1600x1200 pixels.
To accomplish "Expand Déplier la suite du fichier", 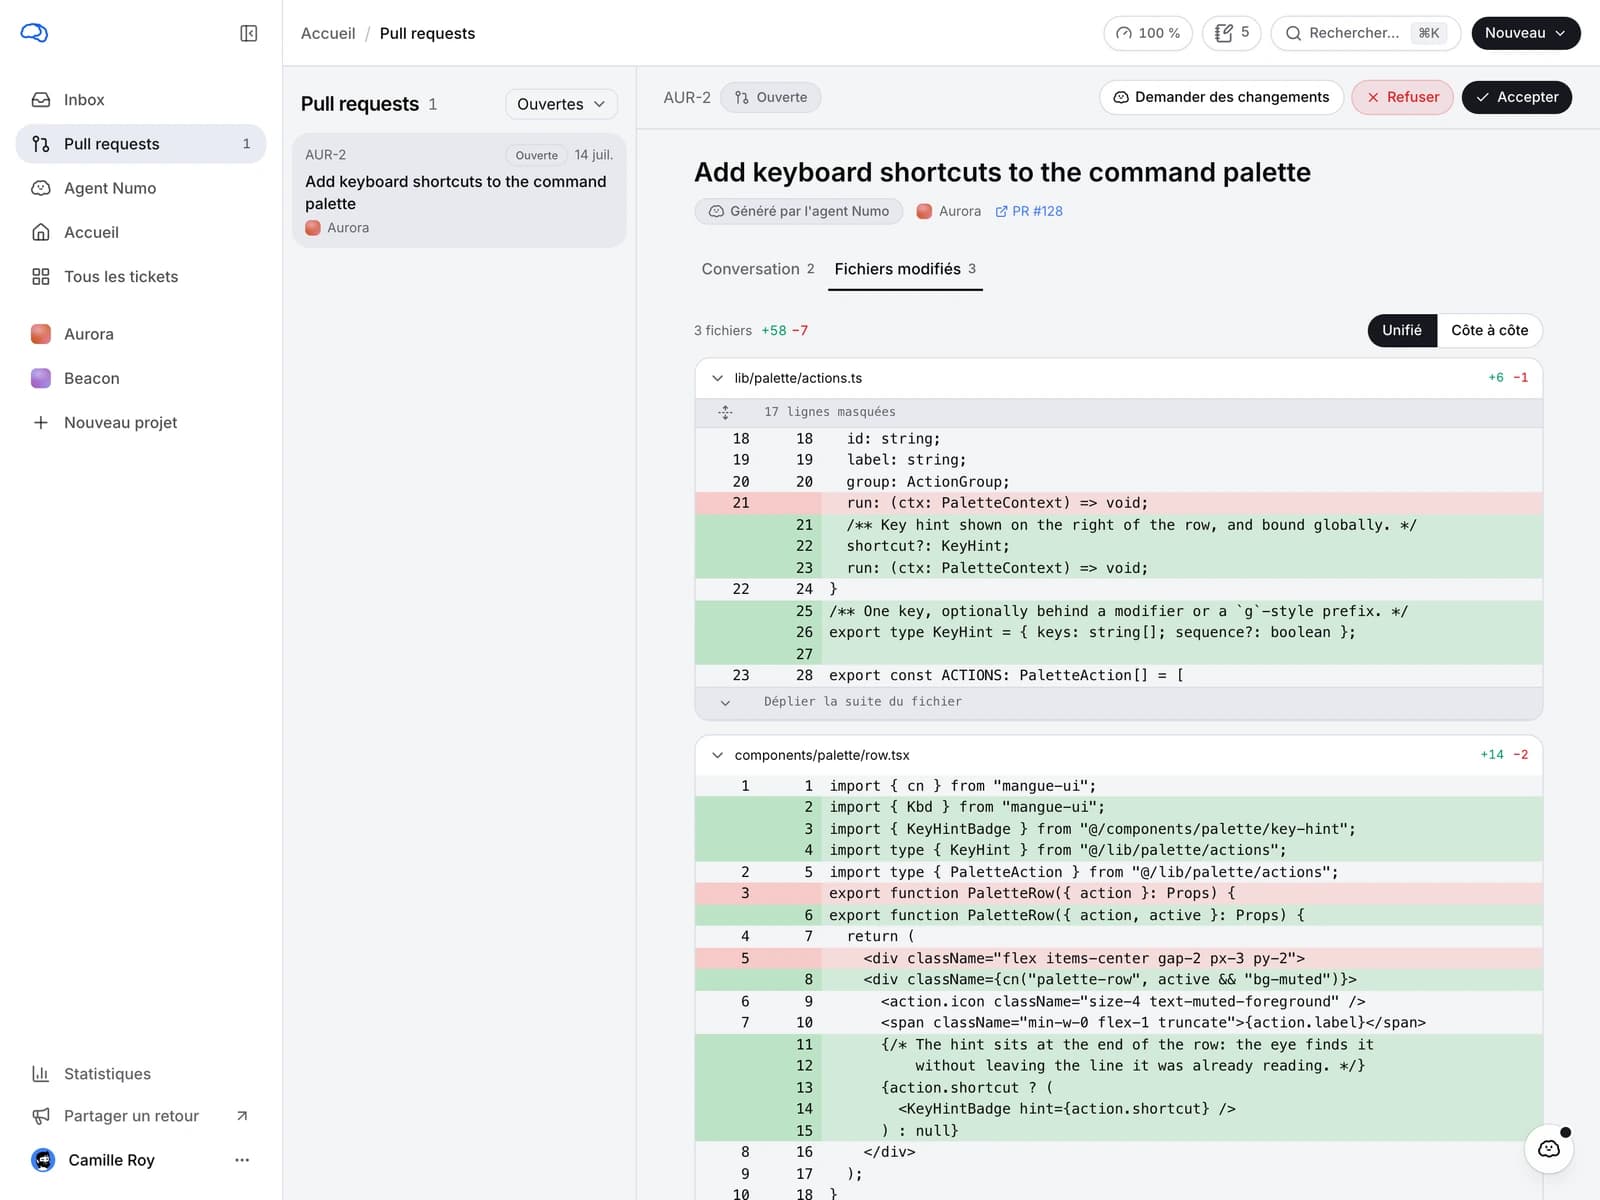I will coord(1119,702).
